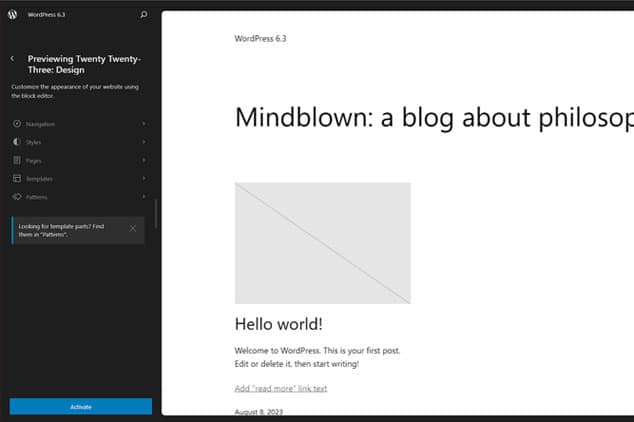Viewport: 634px width, 422px height.
Task: Open the Navigation menu item
Action: (x=80, y=124)
